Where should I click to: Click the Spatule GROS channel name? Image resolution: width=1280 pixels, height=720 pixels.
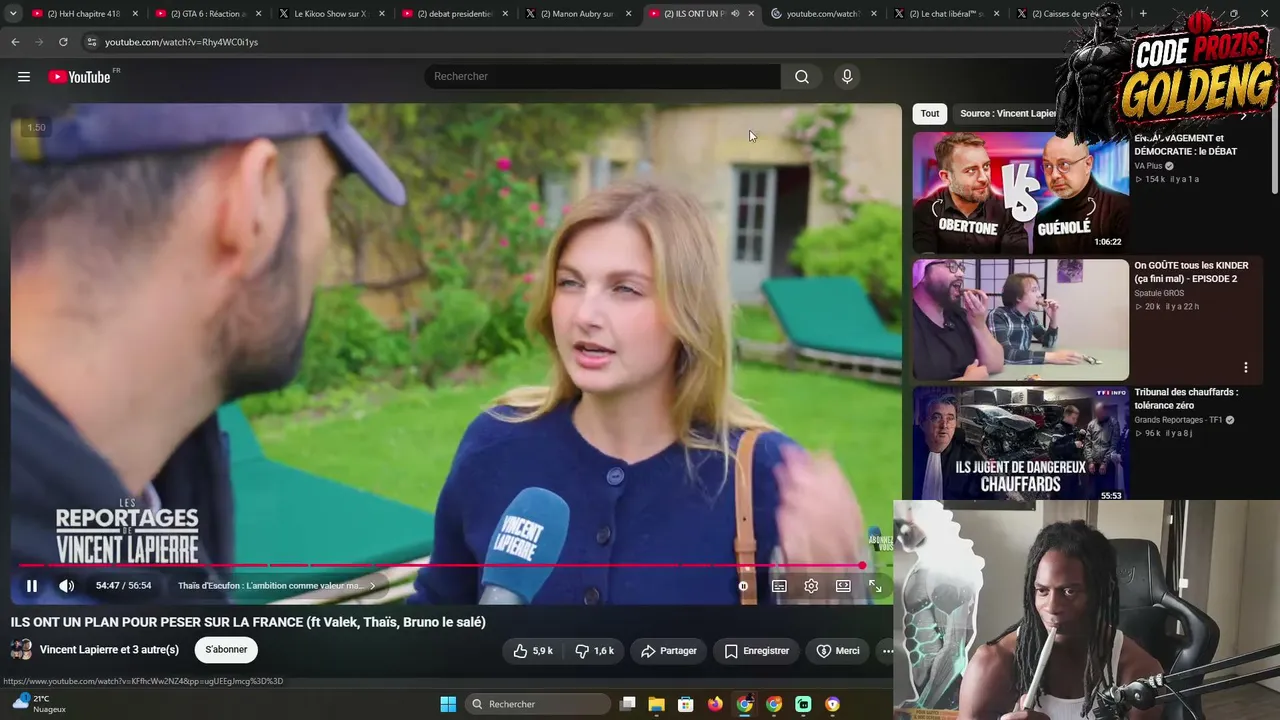click(1159, 293)
